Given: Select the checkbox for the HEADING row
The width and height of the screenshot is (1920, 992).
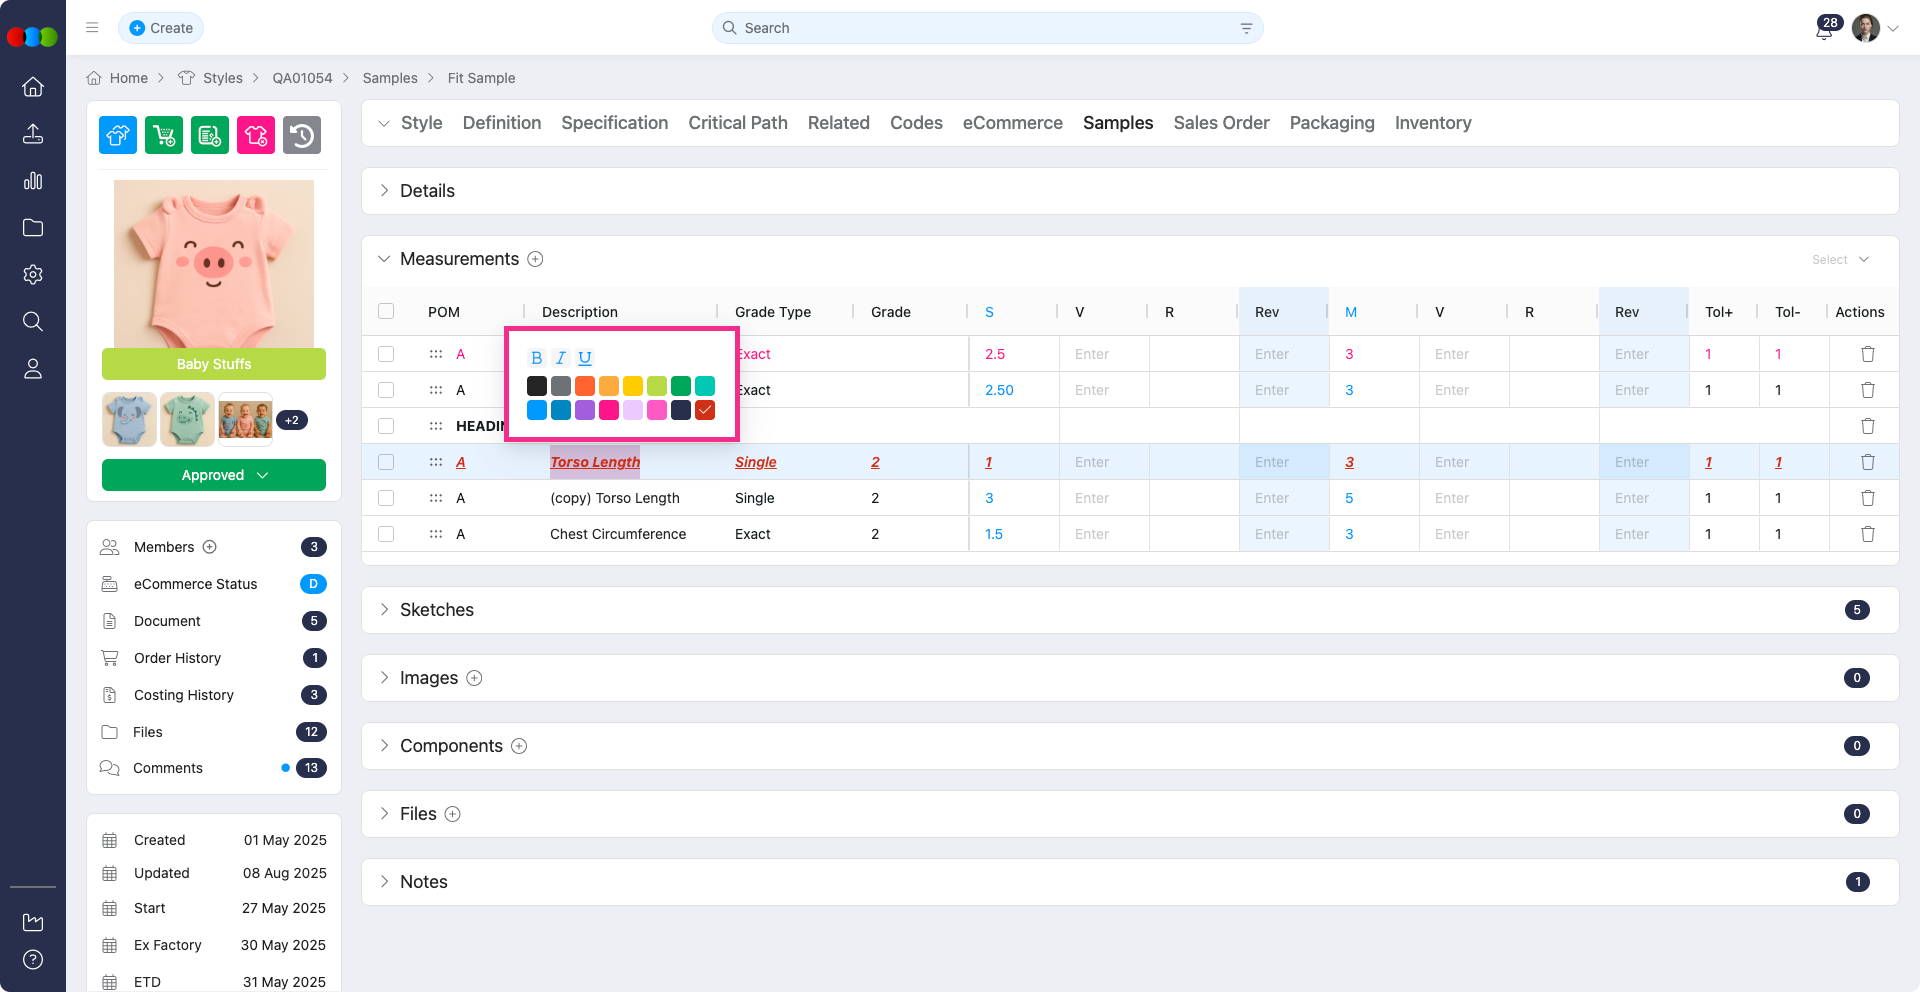Looking at the screenshot, I should pyautogui.click(x=386, y=426).
